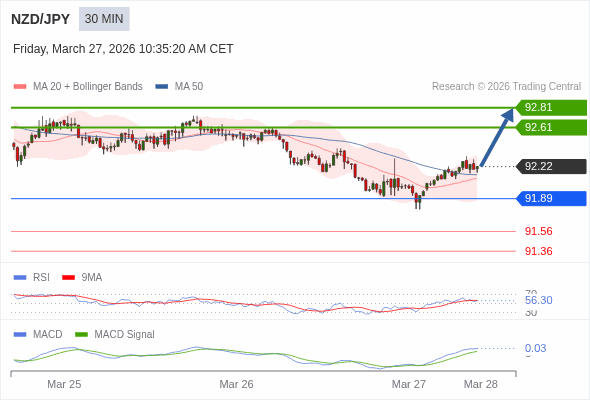Click the 30 MIN timeframe badge
This screenshot has height=400, width=590.
(x=104, y=19)
